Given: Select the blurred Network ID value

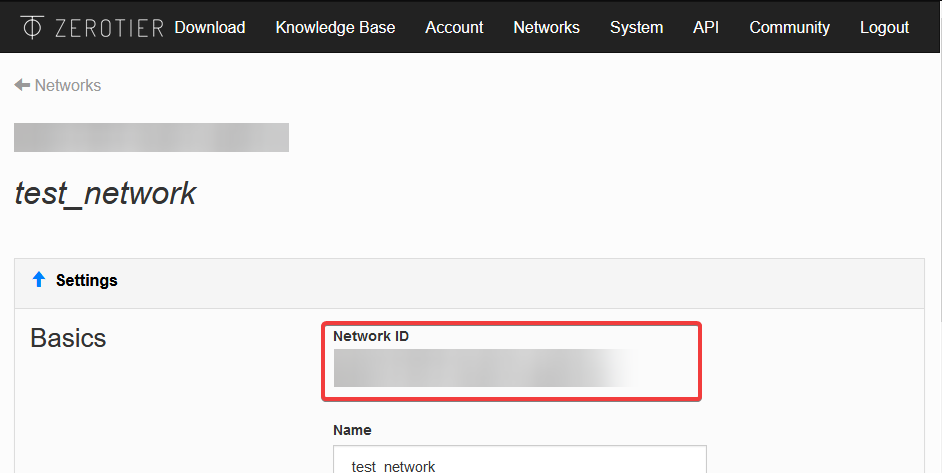Looking at the screenshot, I should point(484,368).
